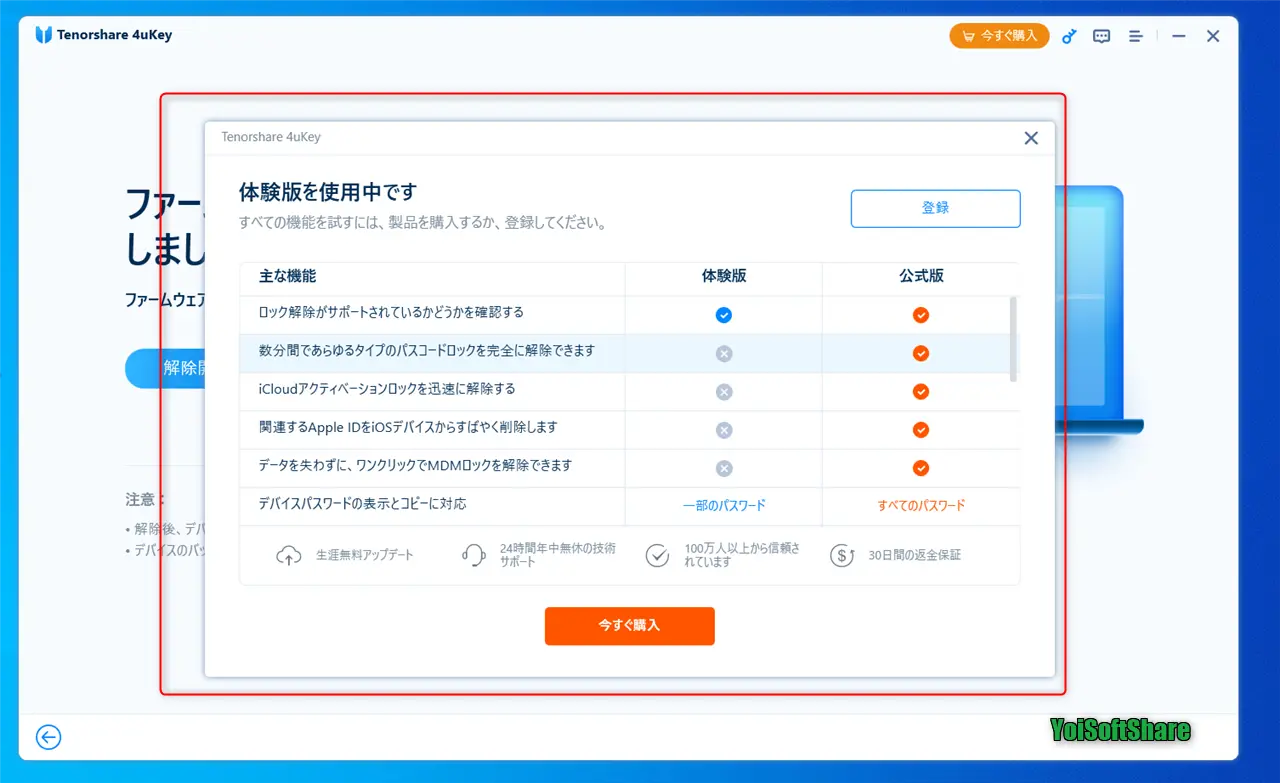Click the Tenorshare 4uKey dialog title text
Screen dimensions: 1280x783
tap(271, 137)
